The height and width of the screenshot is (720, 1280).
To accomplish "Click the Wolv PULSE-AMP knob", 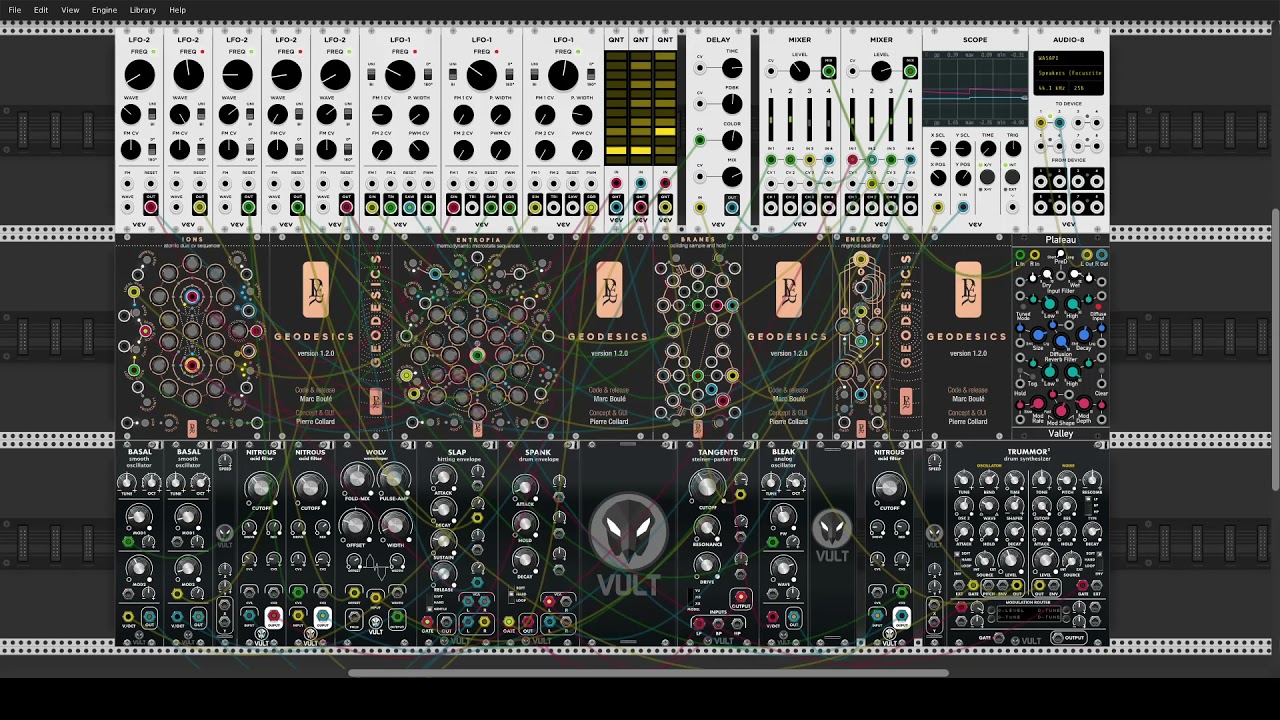I will [394, 478].
